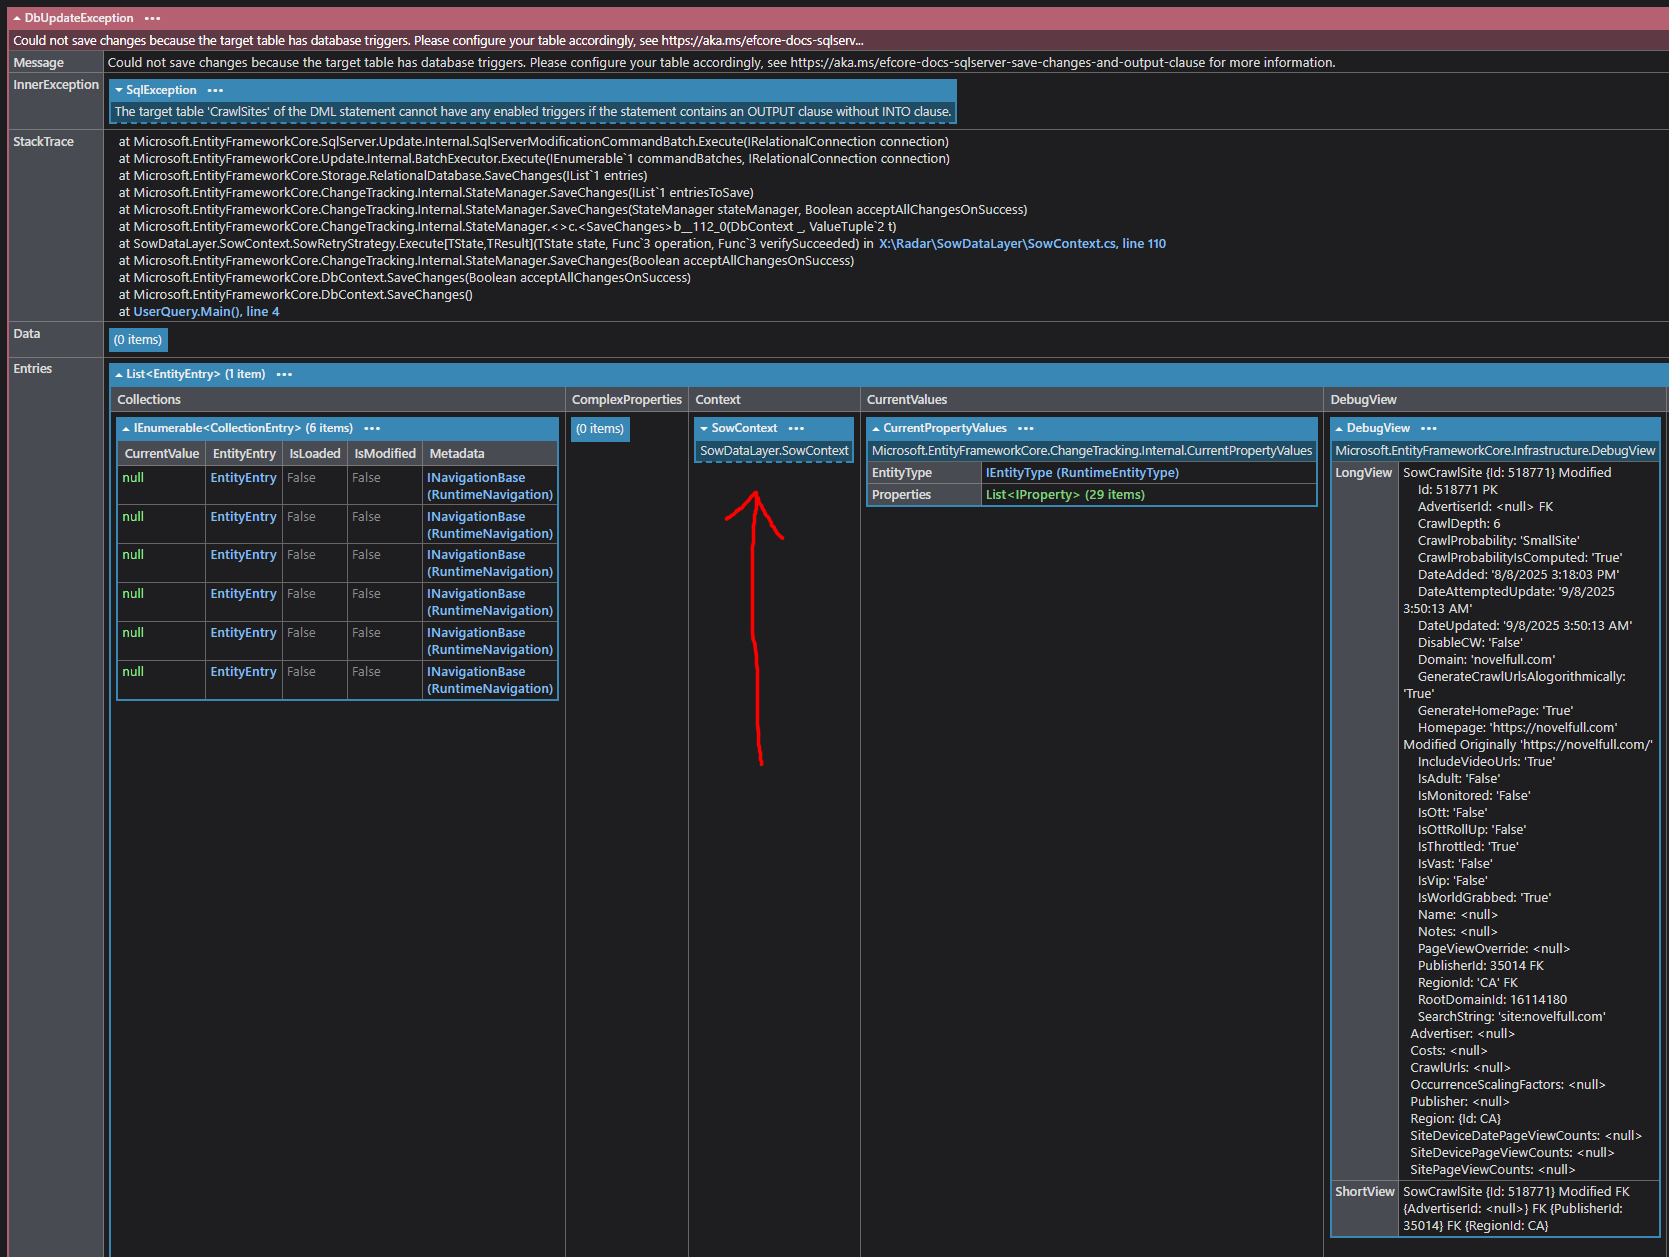Click the ellipsis next to CurrentPropertyValues
1669x1257 pixels.
(1026, 428)
